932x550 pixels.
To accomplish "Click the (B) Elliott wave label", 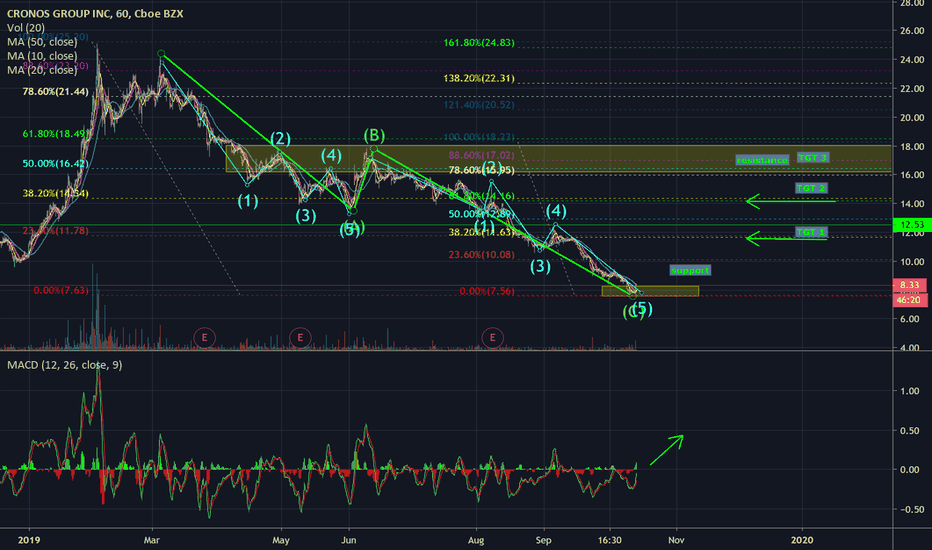I will click(x=374, y=135).
